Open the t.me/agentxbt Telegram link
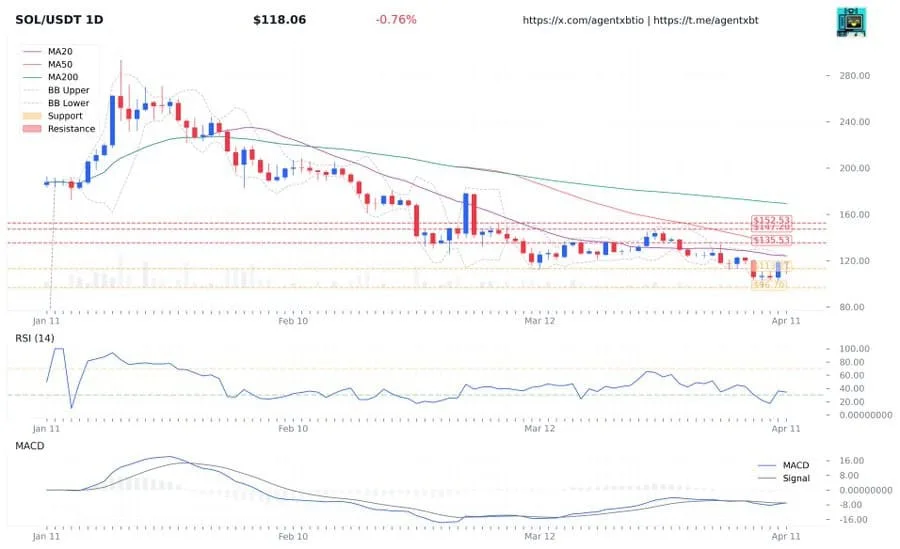This screenshot has width=900, height=549. click(705, 20)
